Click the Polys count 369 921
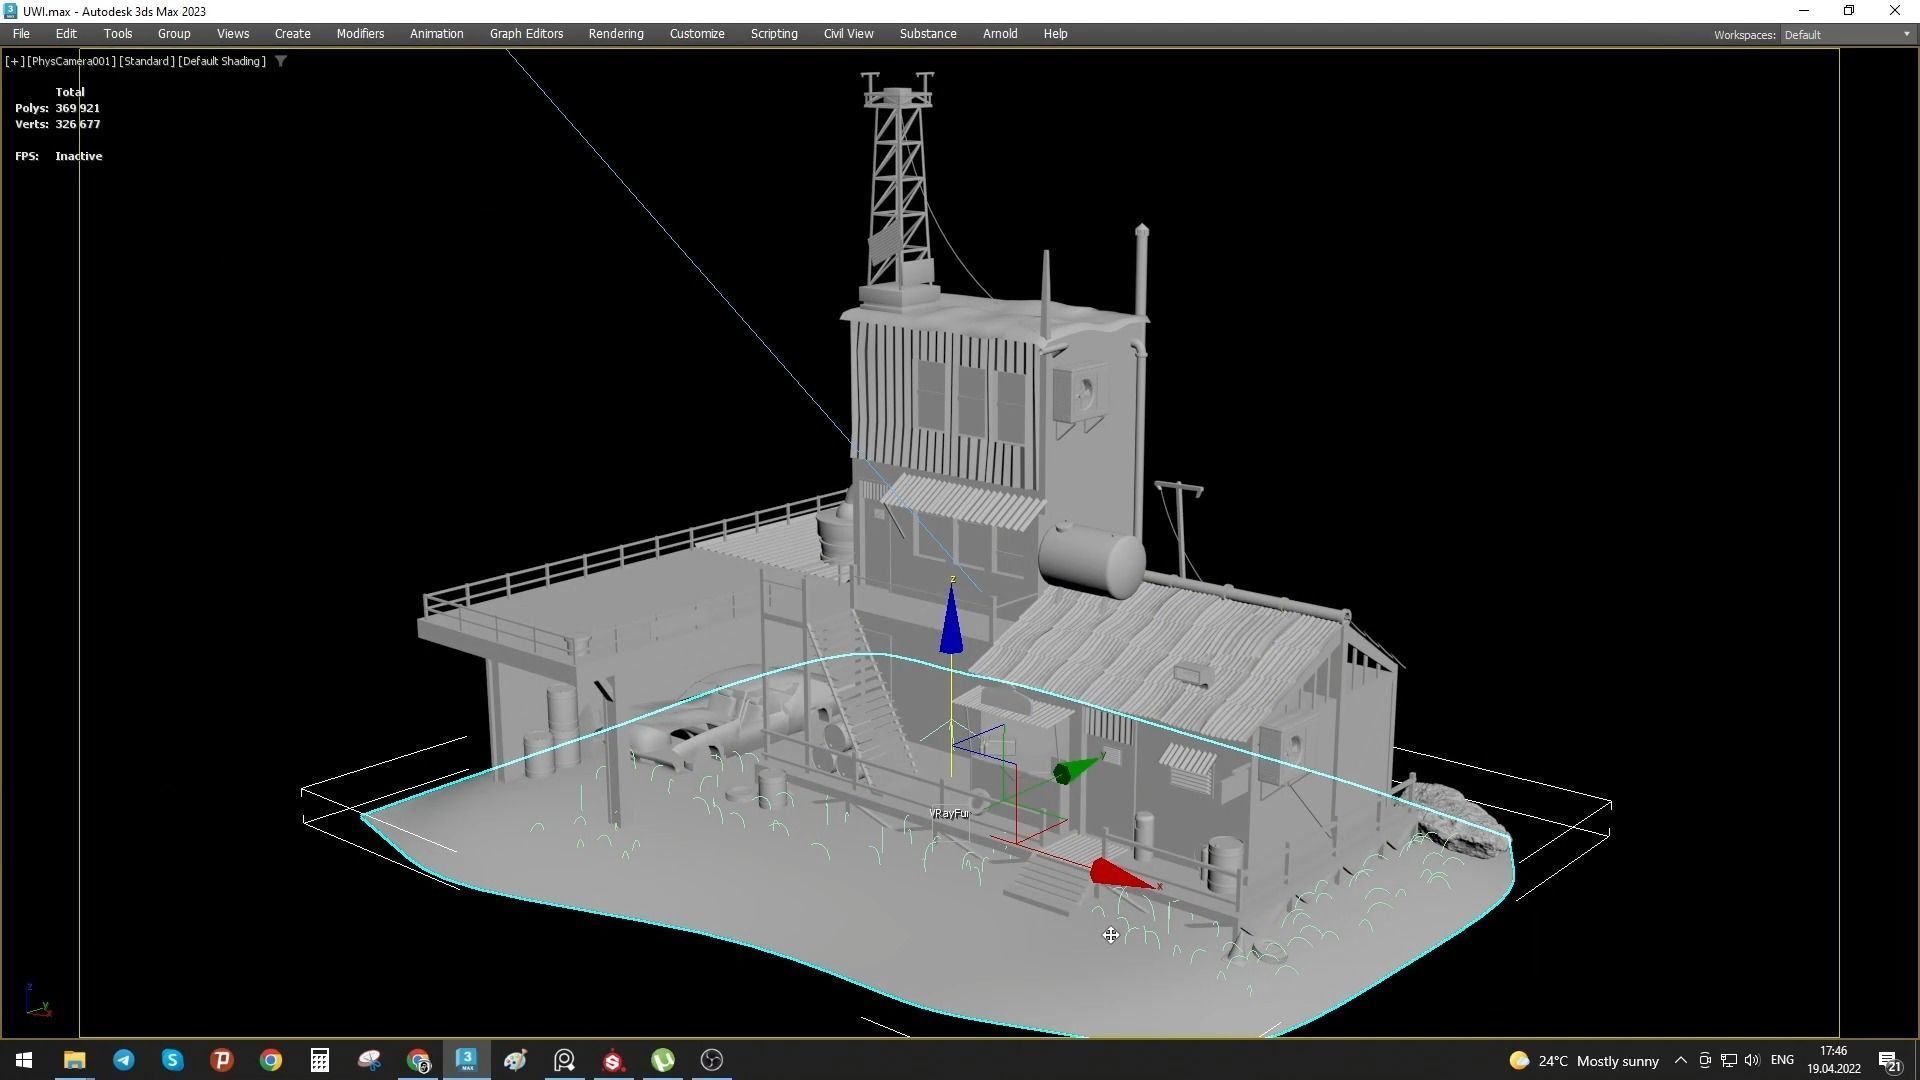Image resolution: width=1920 pixels, height=1080 pixels. [x=77, y=108]
